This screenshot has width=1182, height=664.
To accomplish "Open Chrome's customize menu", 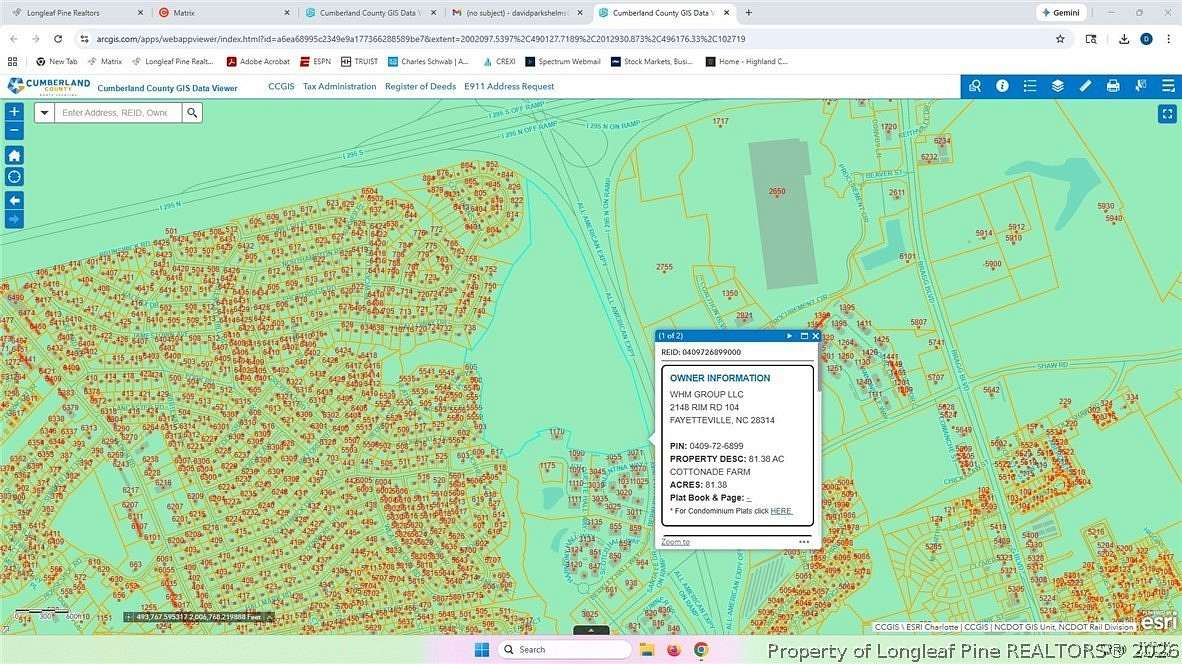I will click(x=1169, y=38).
